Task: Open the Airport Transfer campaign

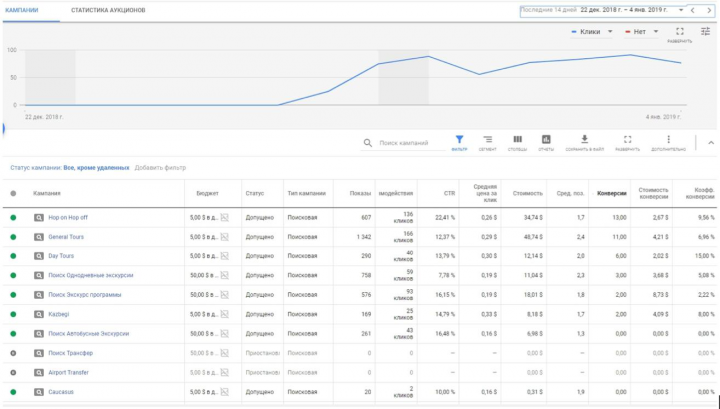Action: 68,373
